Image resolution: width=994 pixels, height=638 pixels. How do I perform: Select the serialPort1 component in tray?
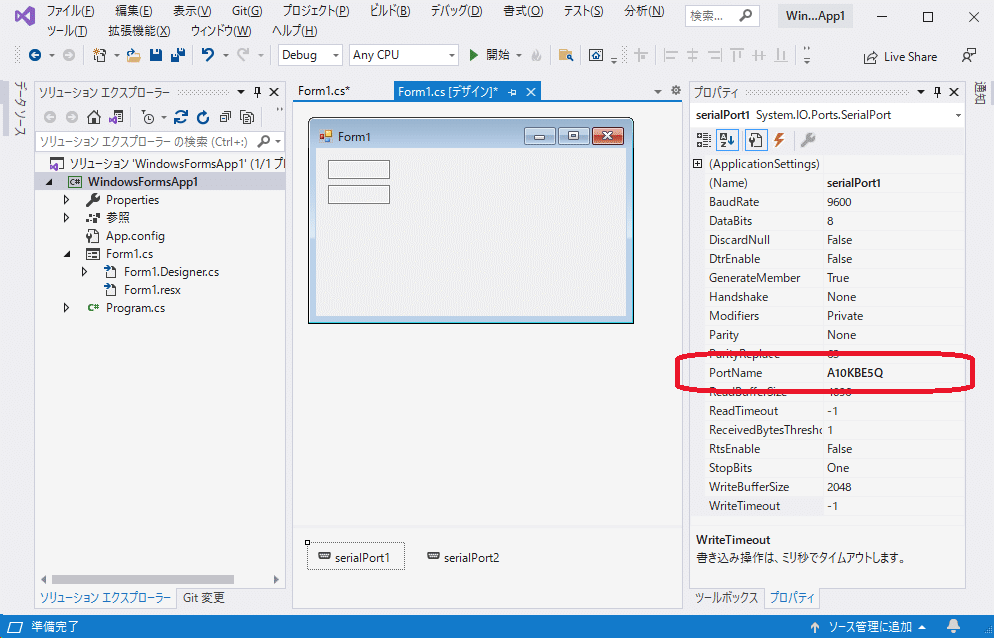(x=356, y=557)
